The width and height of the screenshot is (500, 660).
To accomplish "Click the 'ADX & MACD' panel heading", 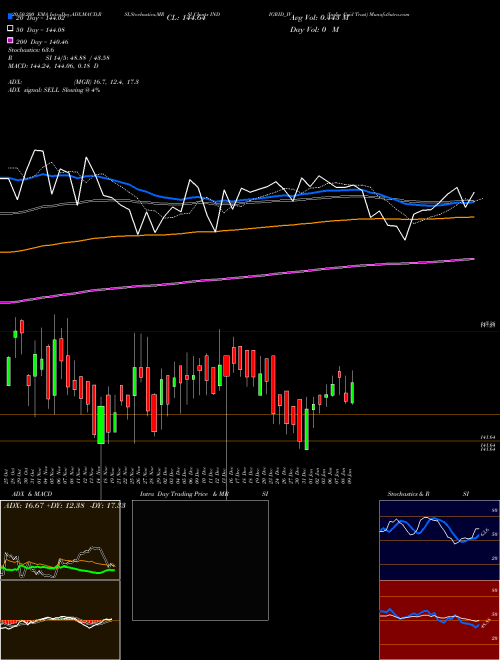I will pos(32,494).
